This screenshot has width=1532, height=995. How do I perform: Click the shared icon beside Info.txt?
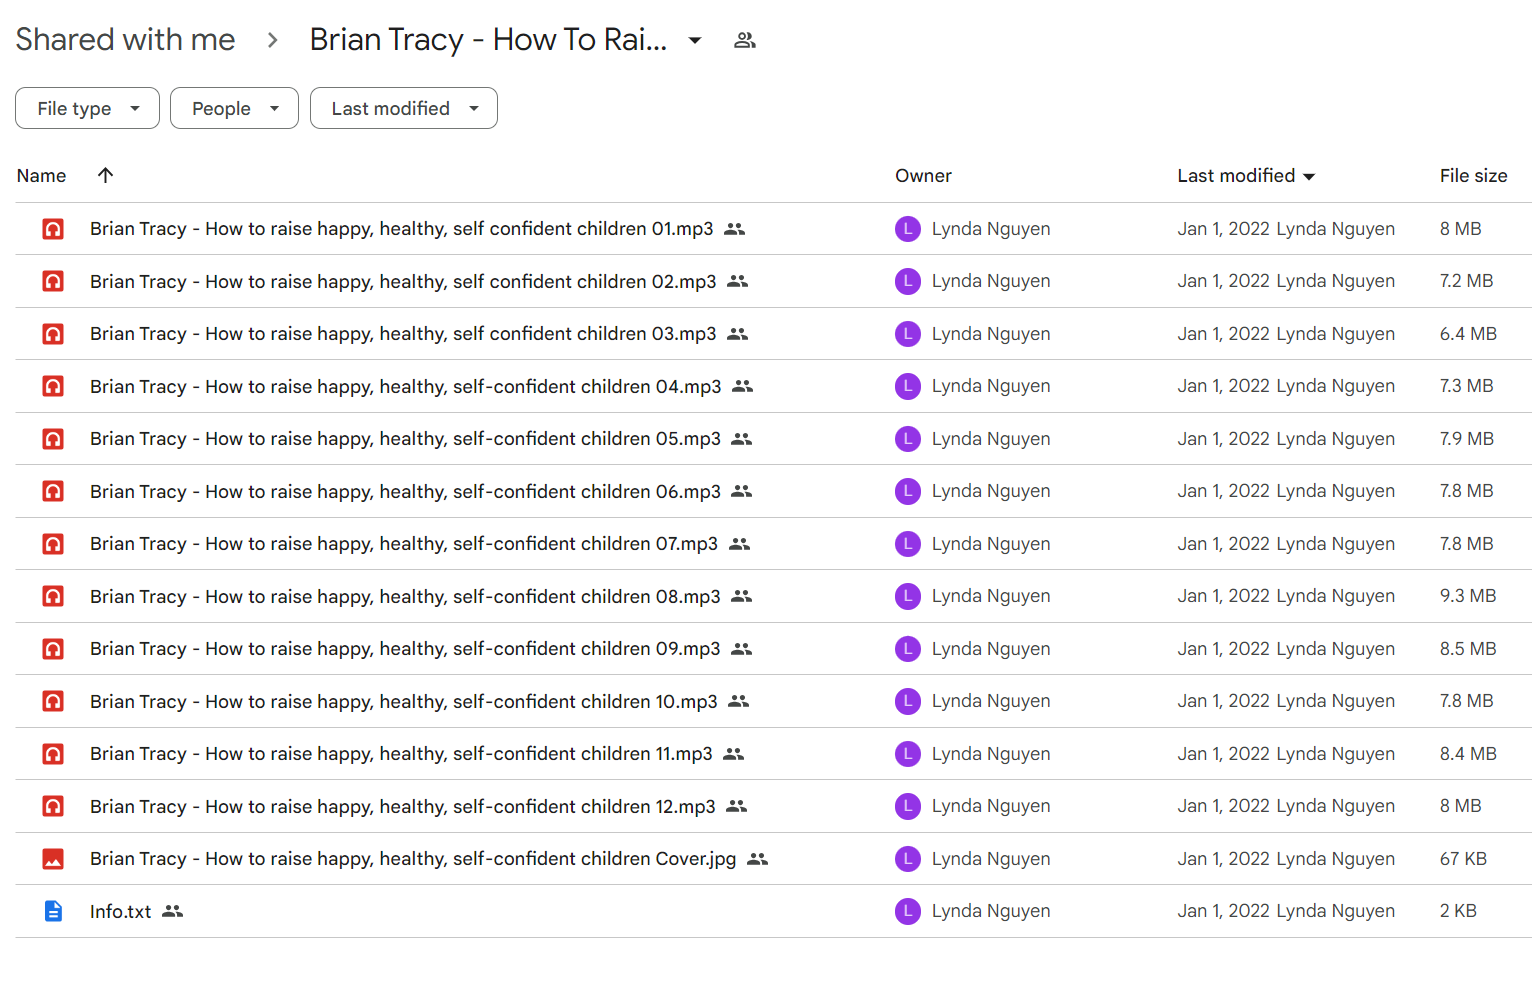[x=173, y=911]
